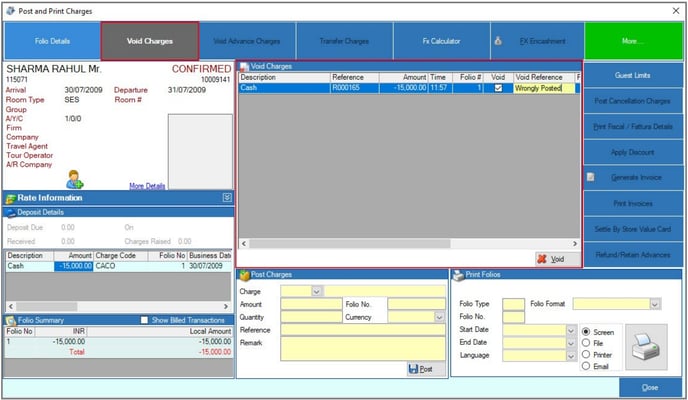Open the Transfer Charges tab

(345, 42)
